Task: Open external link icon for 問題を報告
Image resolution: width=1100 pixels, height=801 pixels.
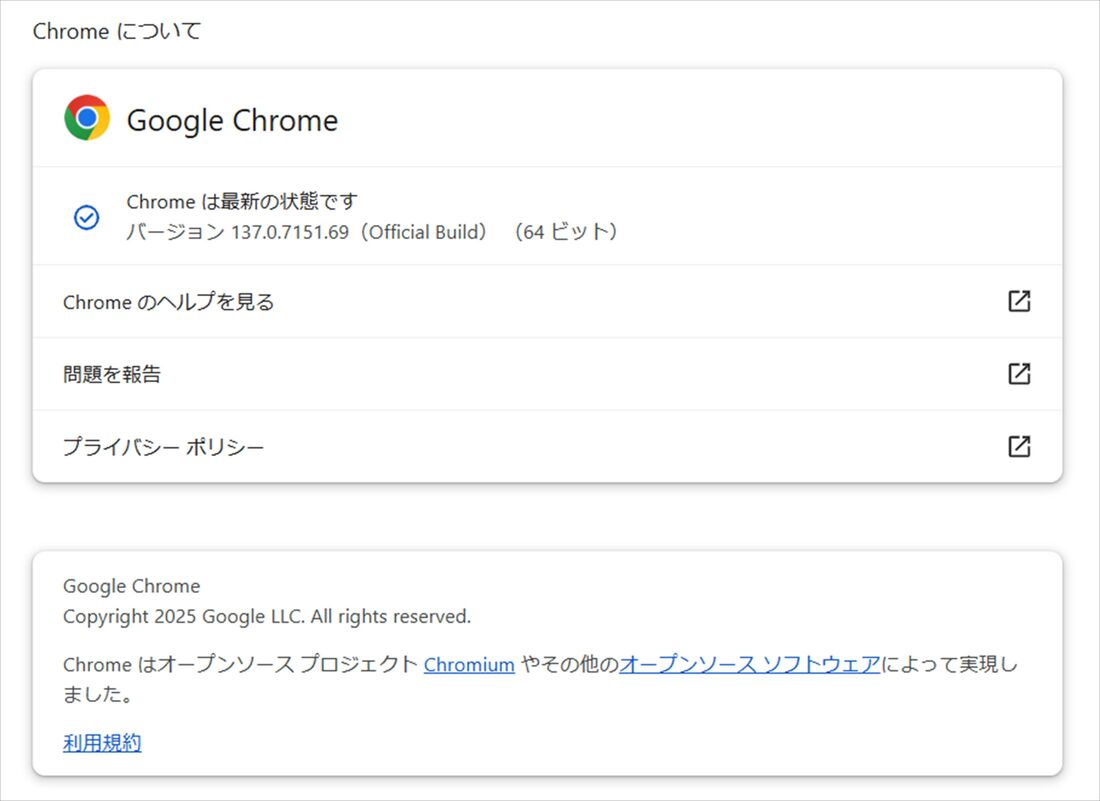Action: click(1019, 374)
